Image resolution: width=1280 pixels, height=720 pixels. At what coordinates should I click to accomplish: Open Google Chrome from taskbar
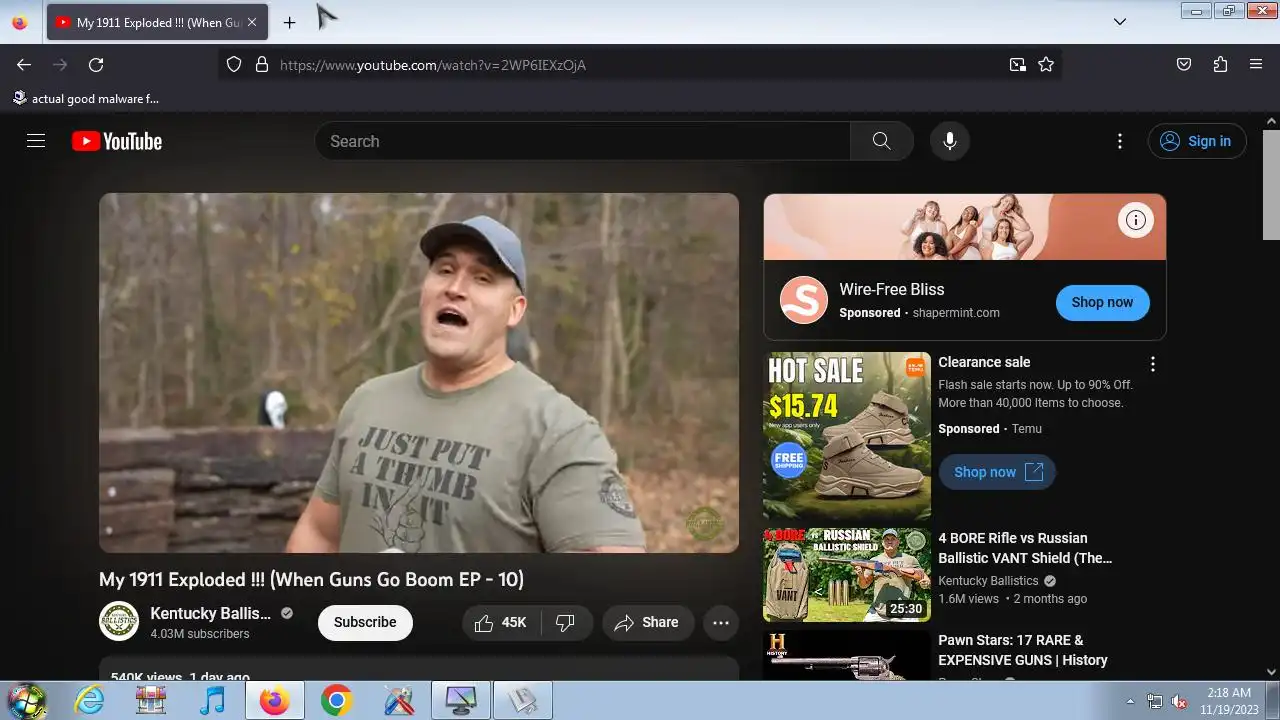click(336, 701)
